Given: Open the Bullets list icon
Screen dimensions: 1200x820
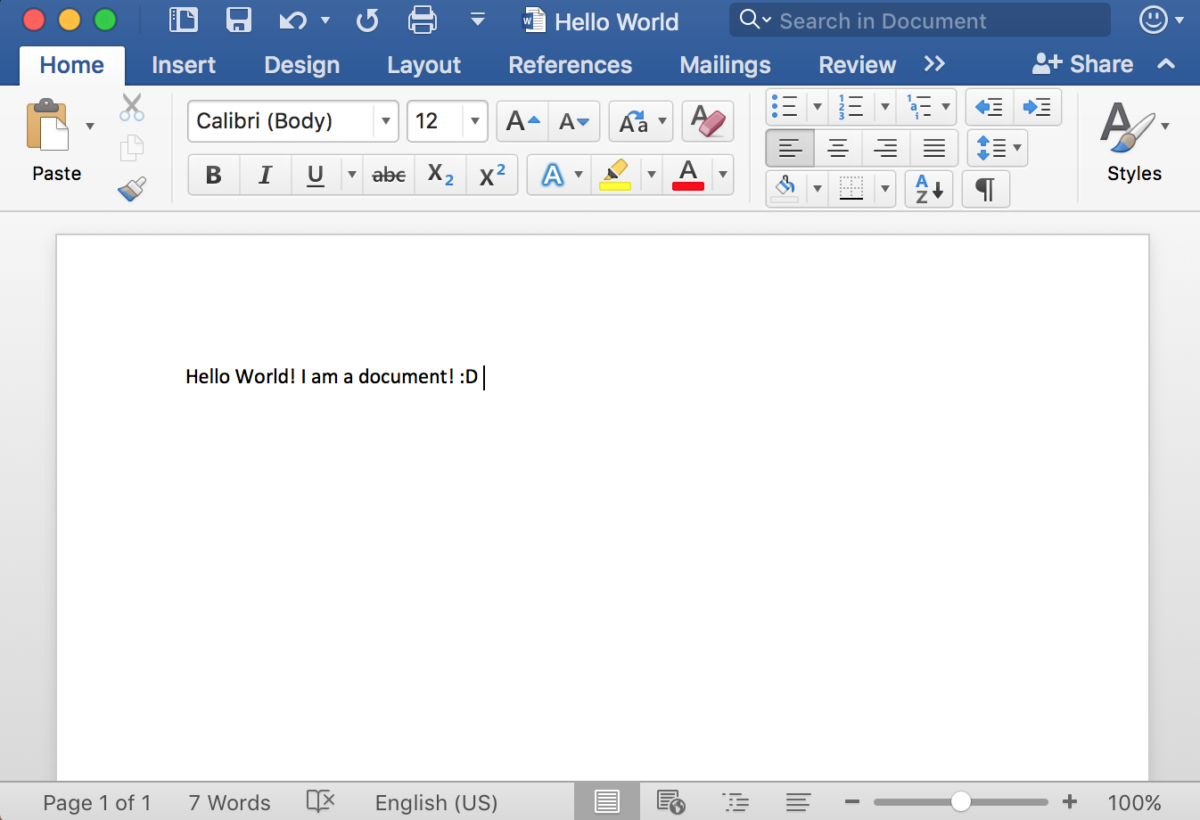Looking at the screenshot, I should point(787,107).
